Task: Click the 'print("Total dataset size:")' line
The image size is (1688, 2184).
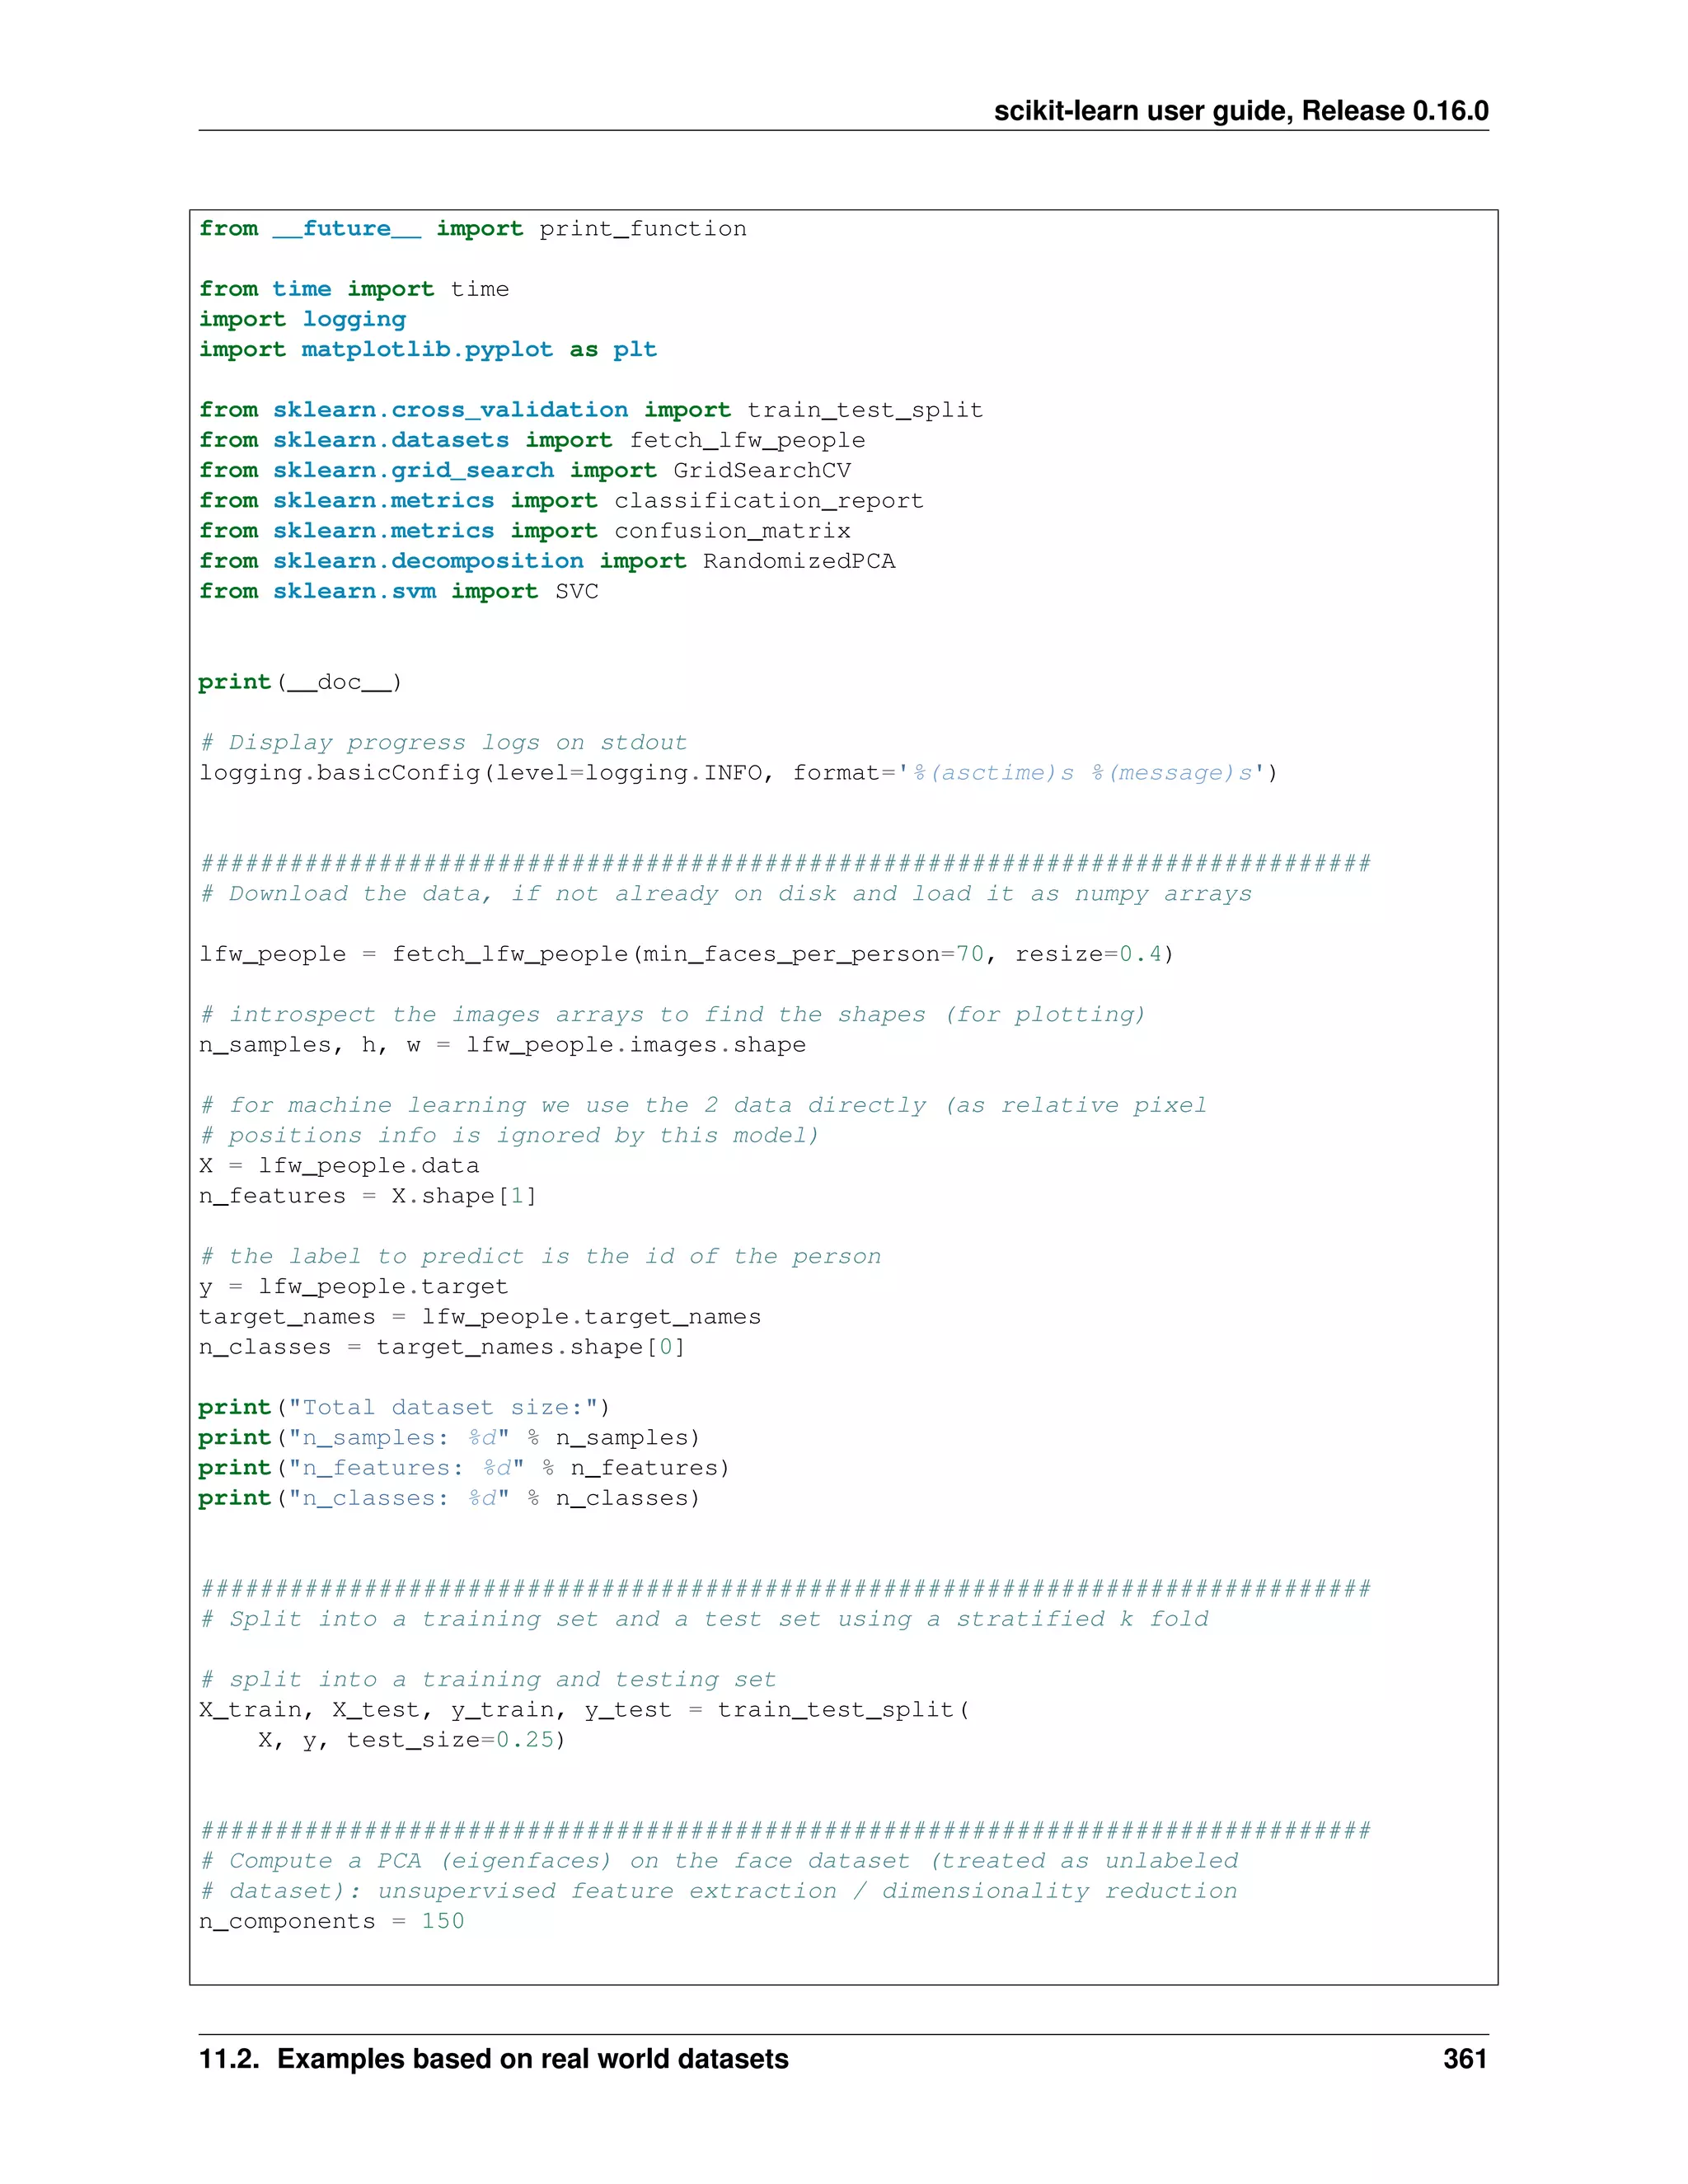Action: point(404,1408)
